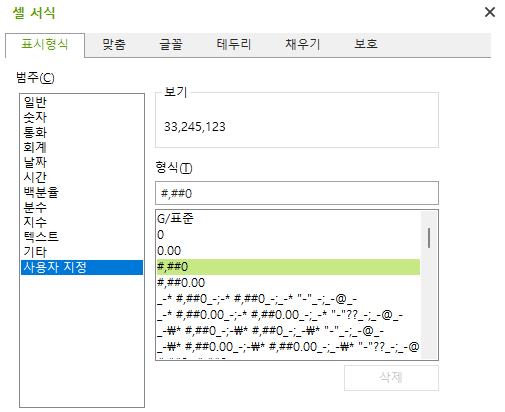Choose the 0 format entry
Image resolution: width=505 pixels, height=412 pixels.
288,235
